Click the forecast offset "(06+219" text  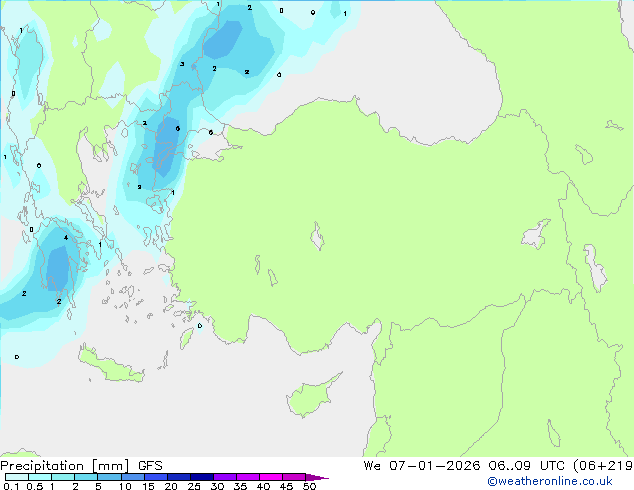[x=603, y=466]
